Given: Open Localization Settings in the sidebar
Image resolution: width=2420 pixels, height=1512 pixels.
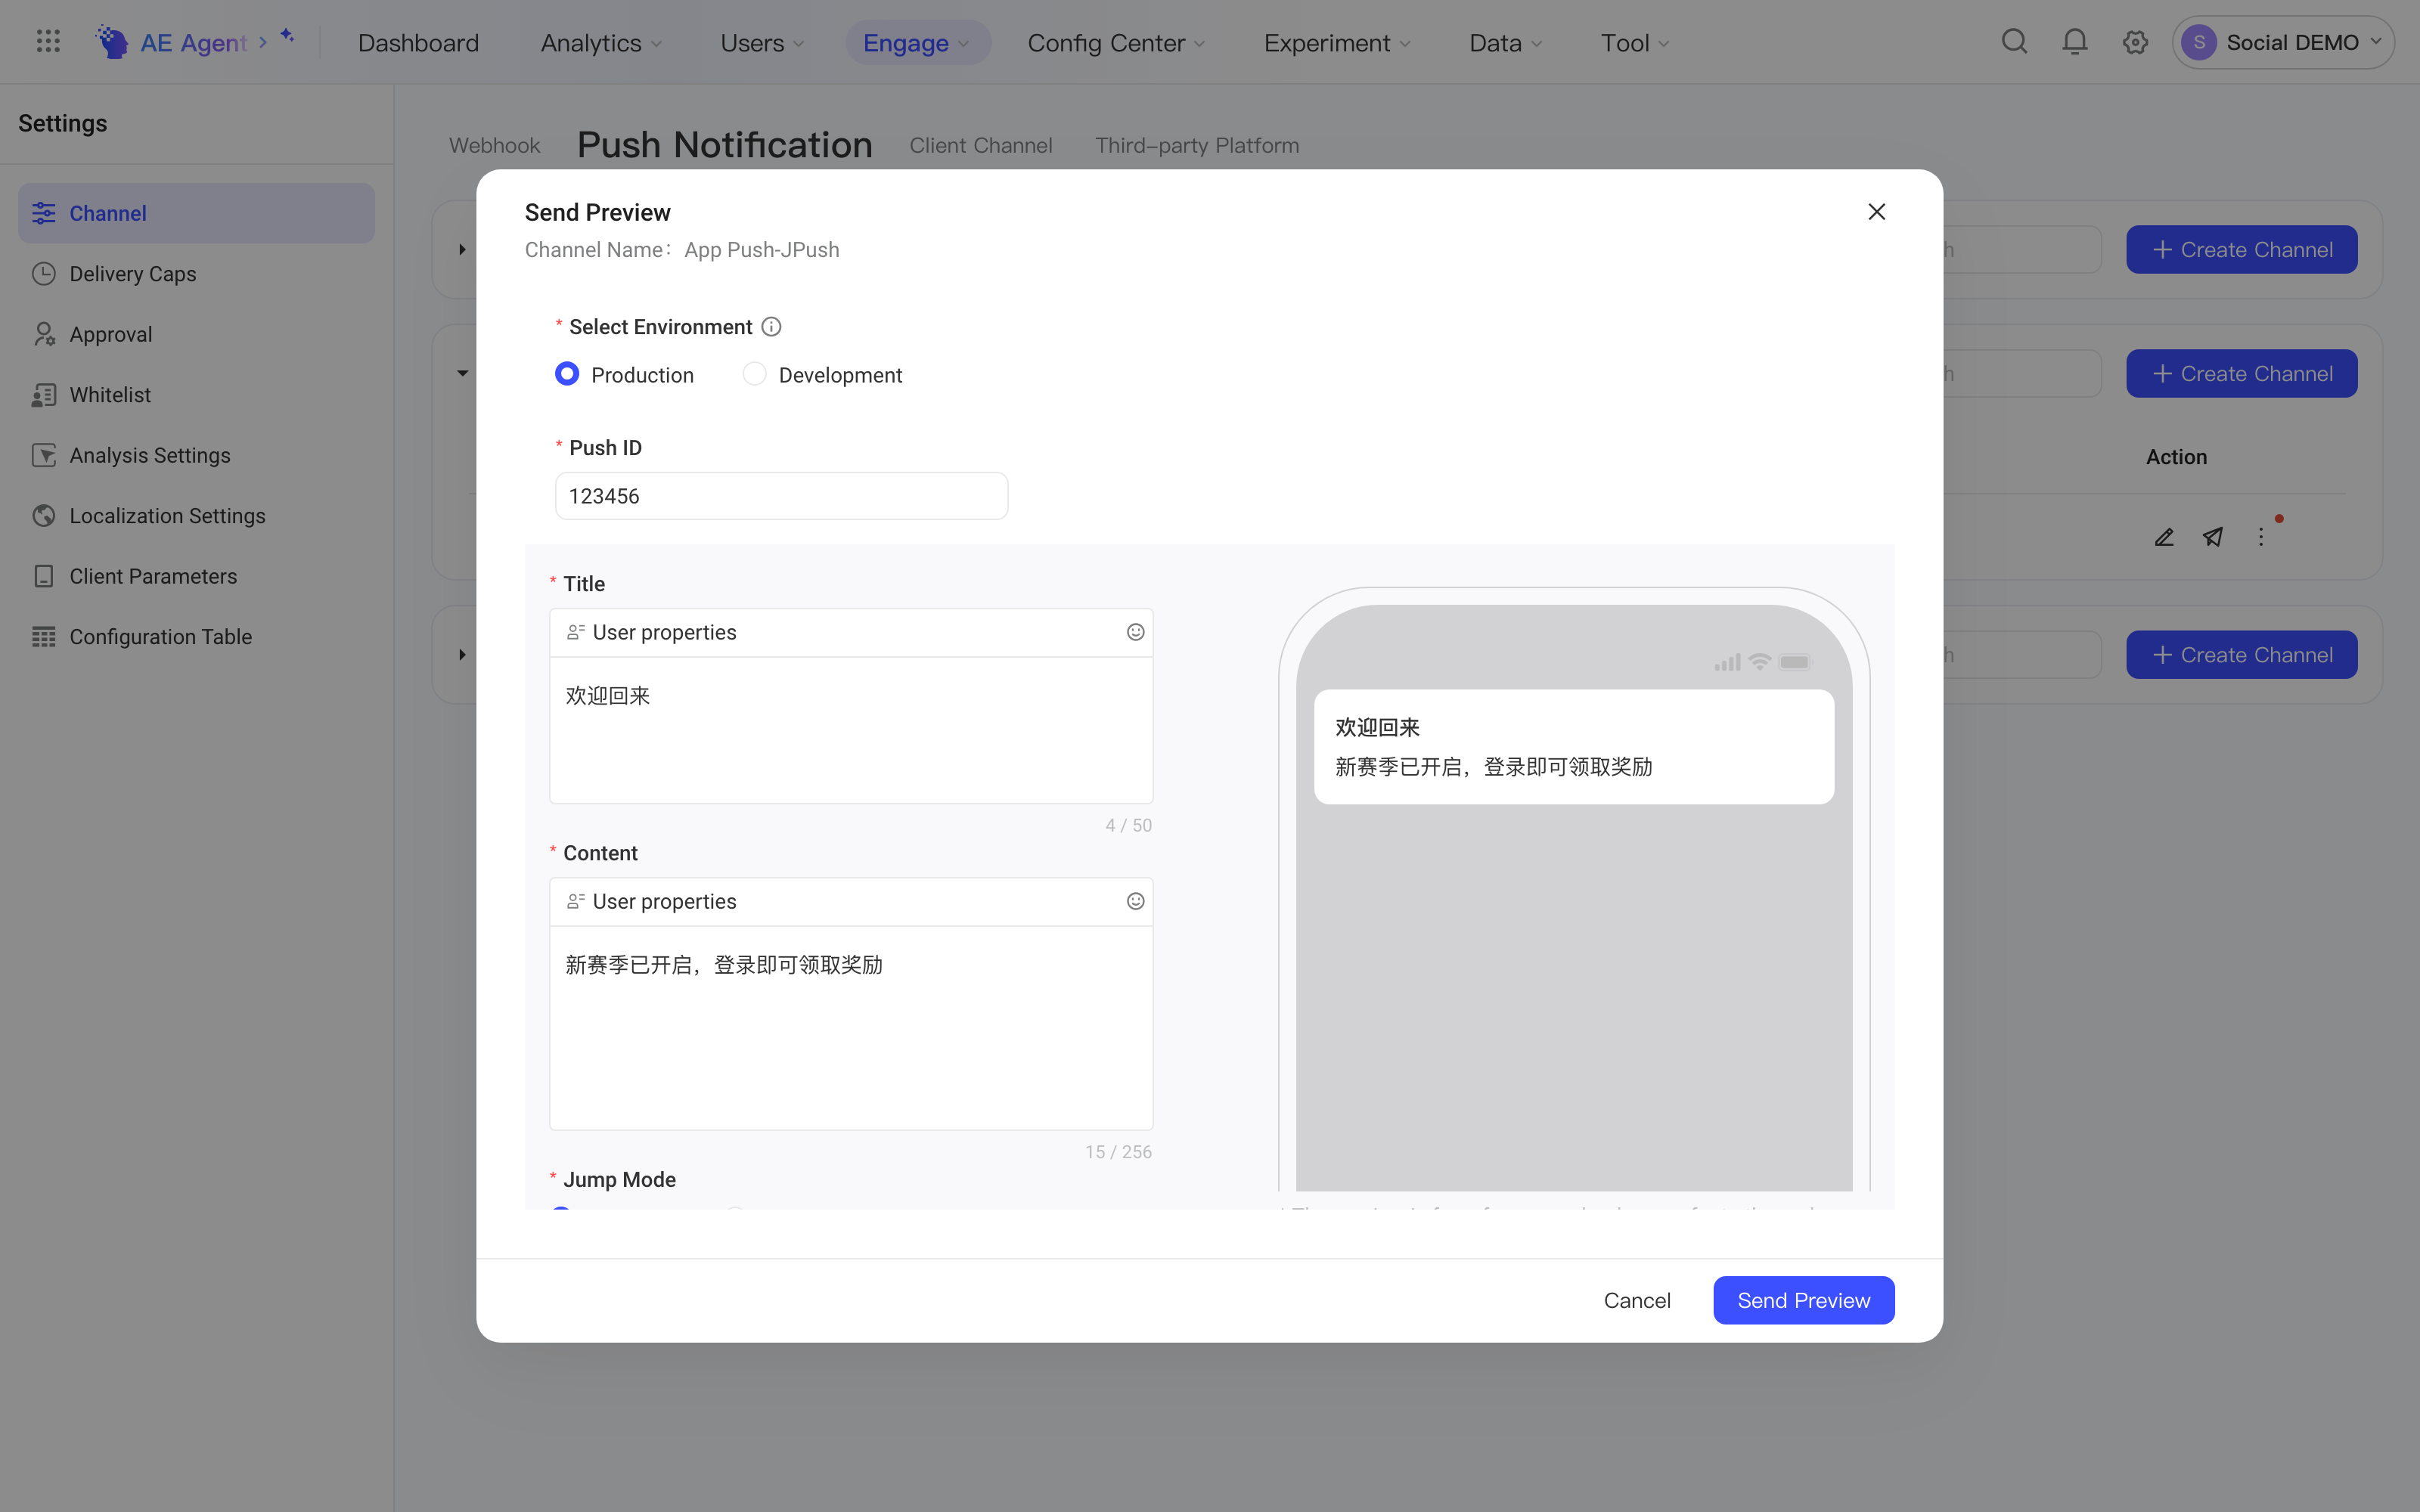Looking at the screenshot, I should [196, 516].
